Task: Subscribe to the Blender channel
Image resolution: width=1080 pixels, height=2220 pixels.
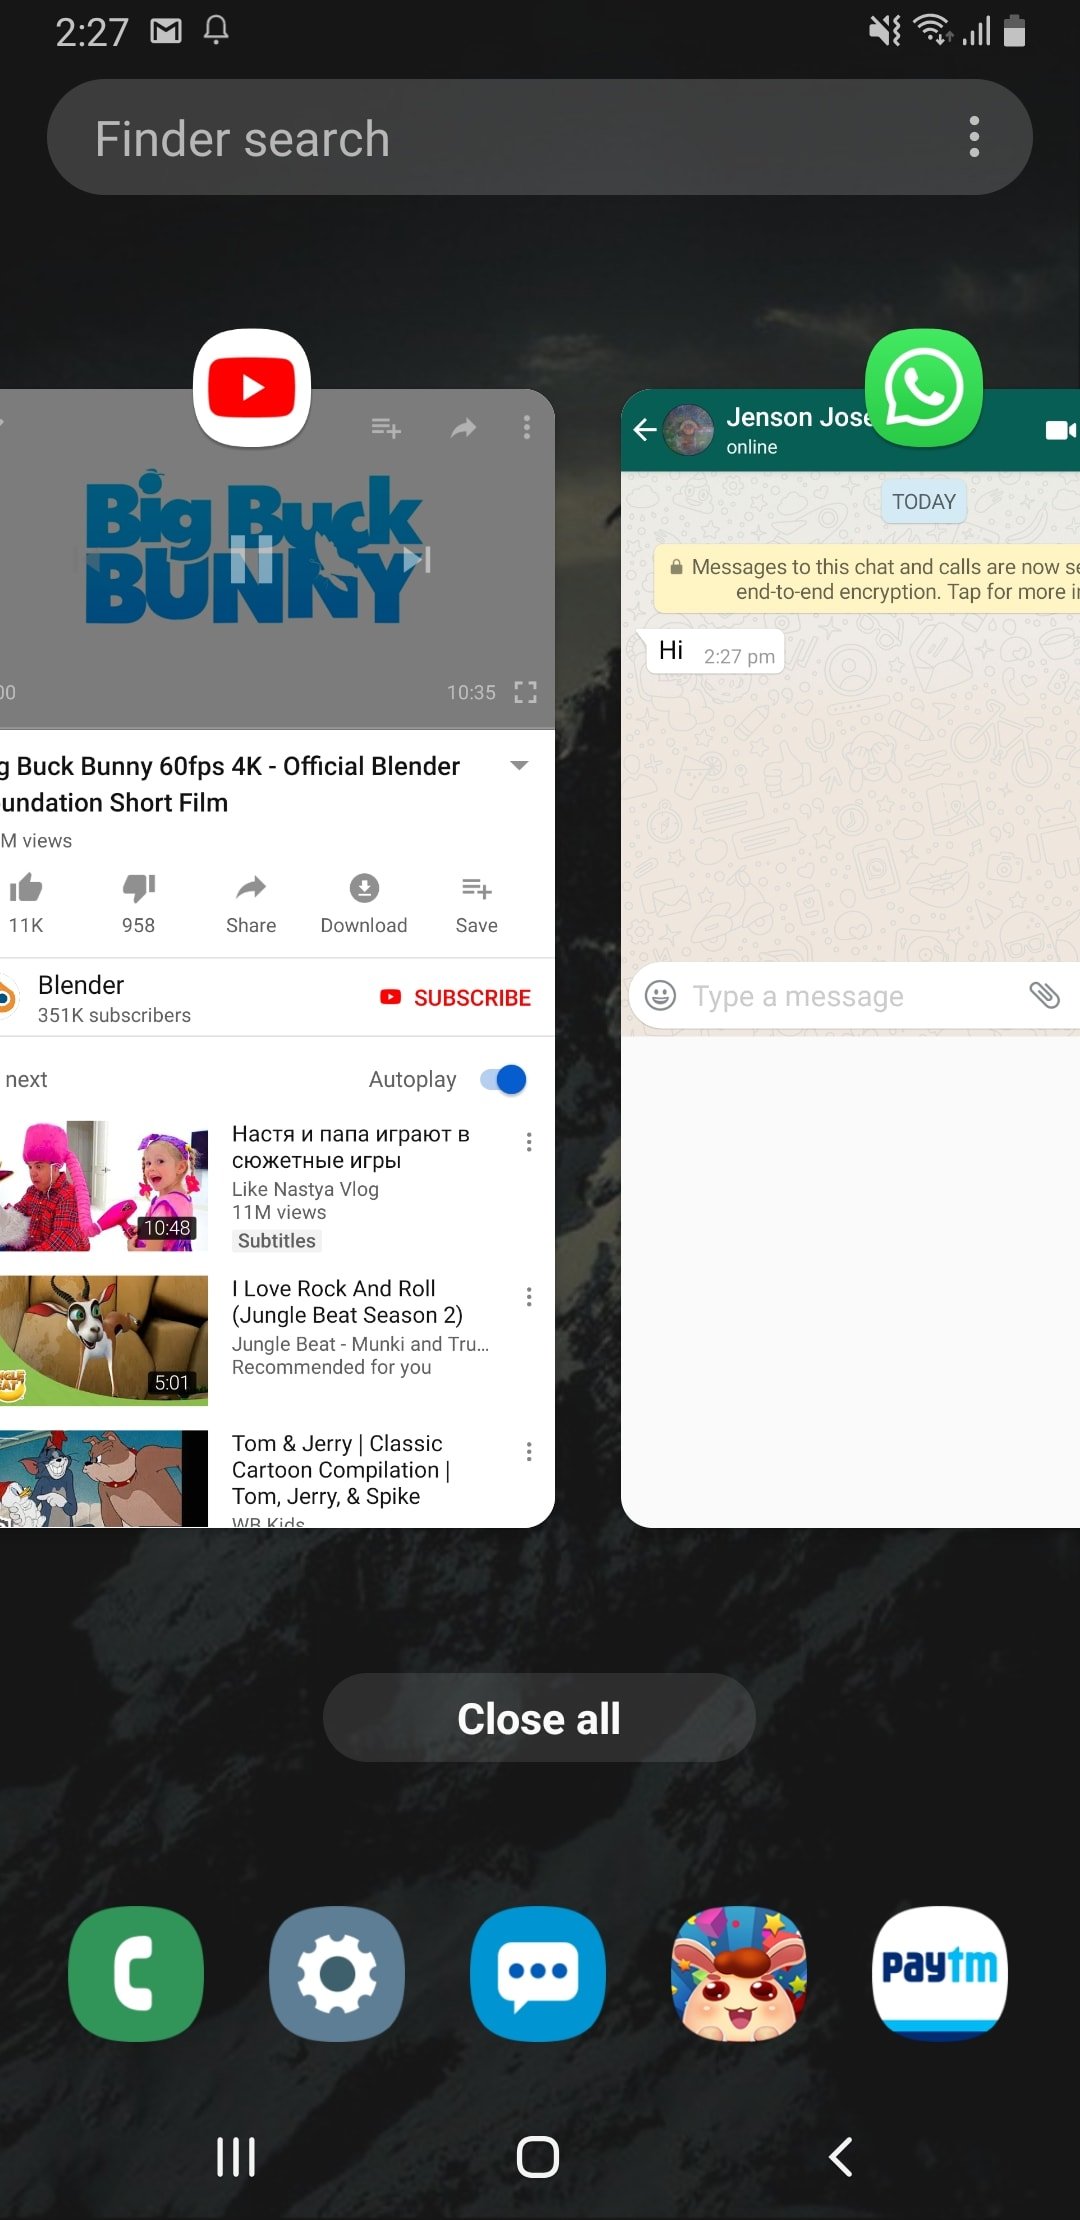Action: [x=456, y=998]
